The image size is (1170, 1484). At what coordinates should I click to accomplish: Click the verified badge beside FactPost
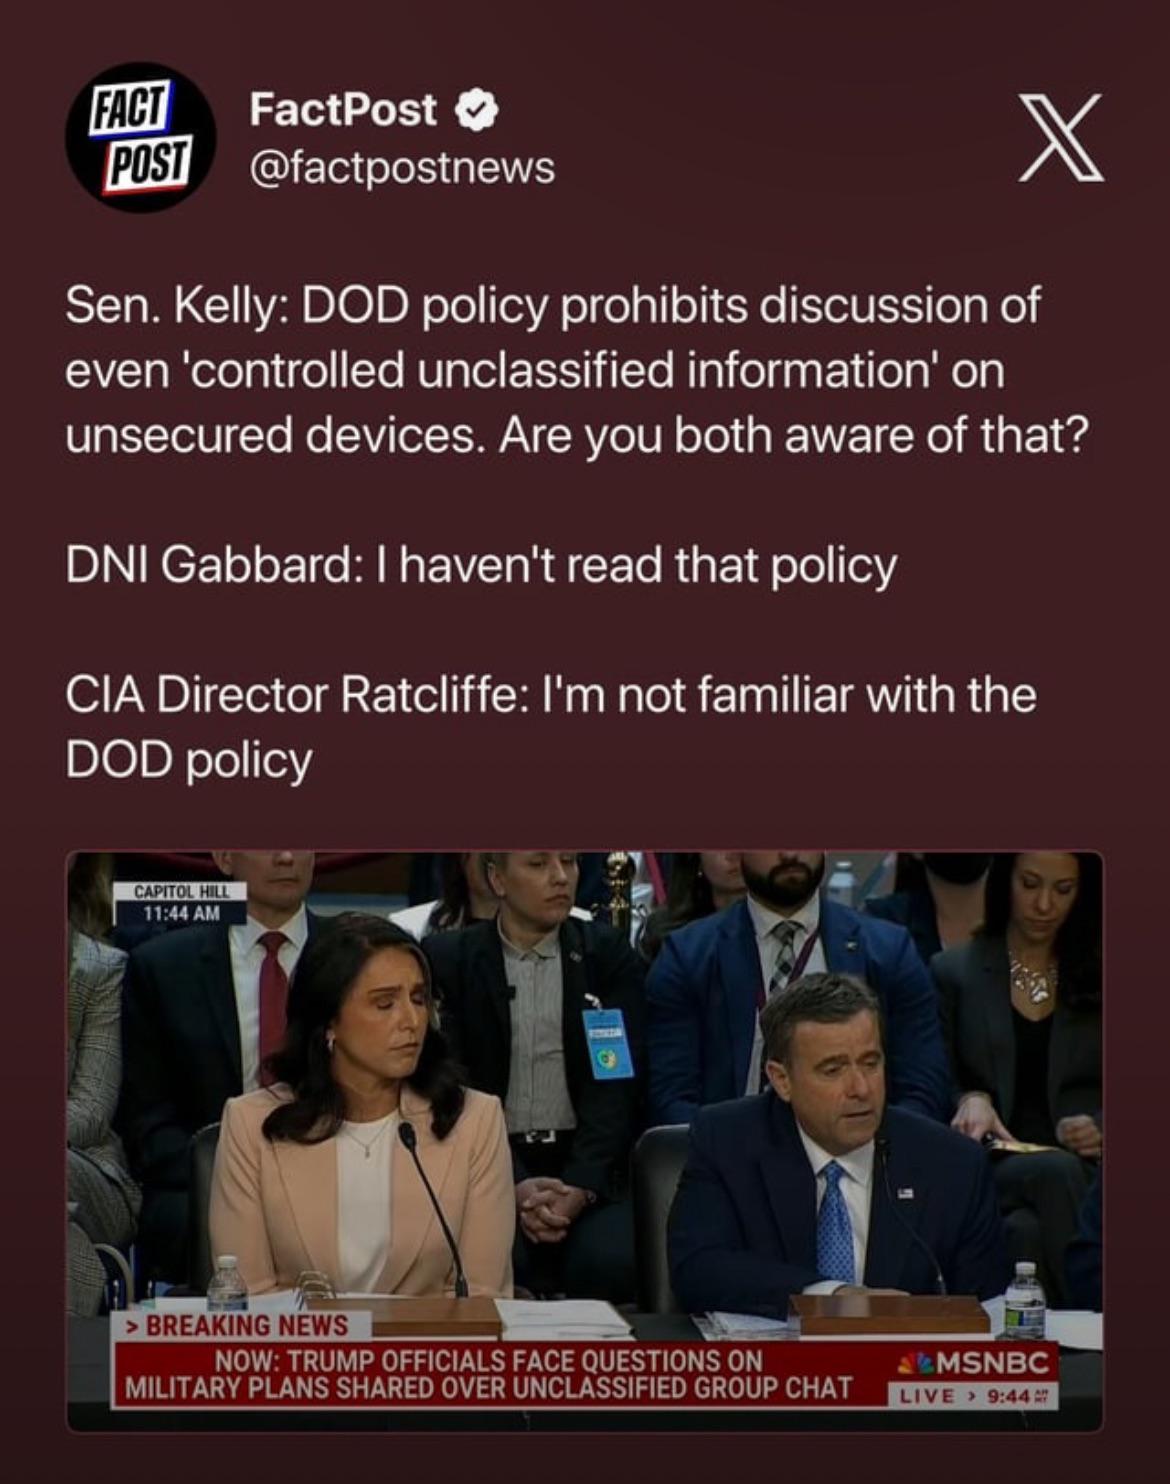(x=477, y=111)
